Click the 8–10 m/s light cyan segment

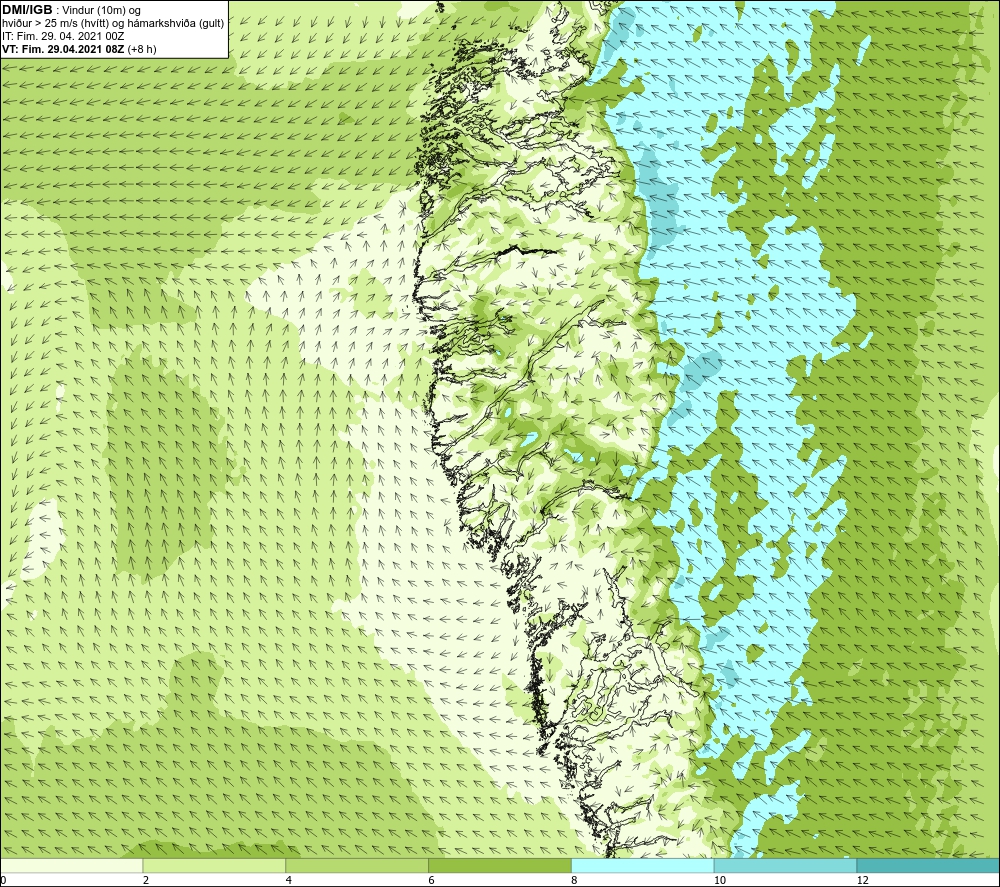tap(643, 865)
